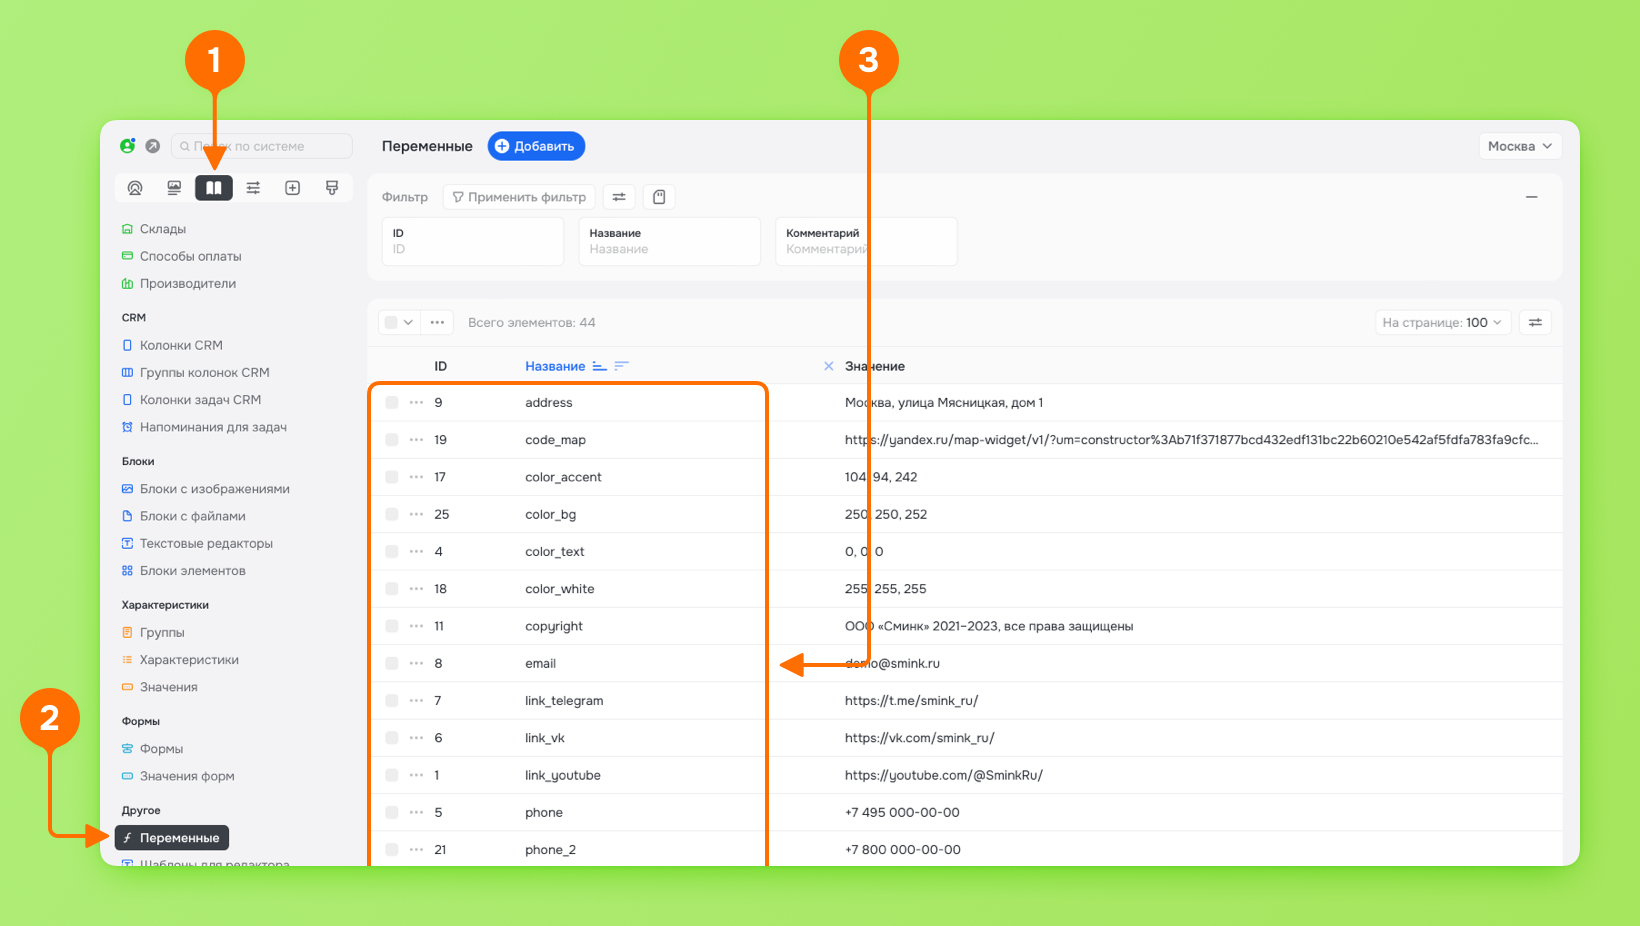Check the link_youtube row checkbox

pyautogui.click(x=391, y=775)
